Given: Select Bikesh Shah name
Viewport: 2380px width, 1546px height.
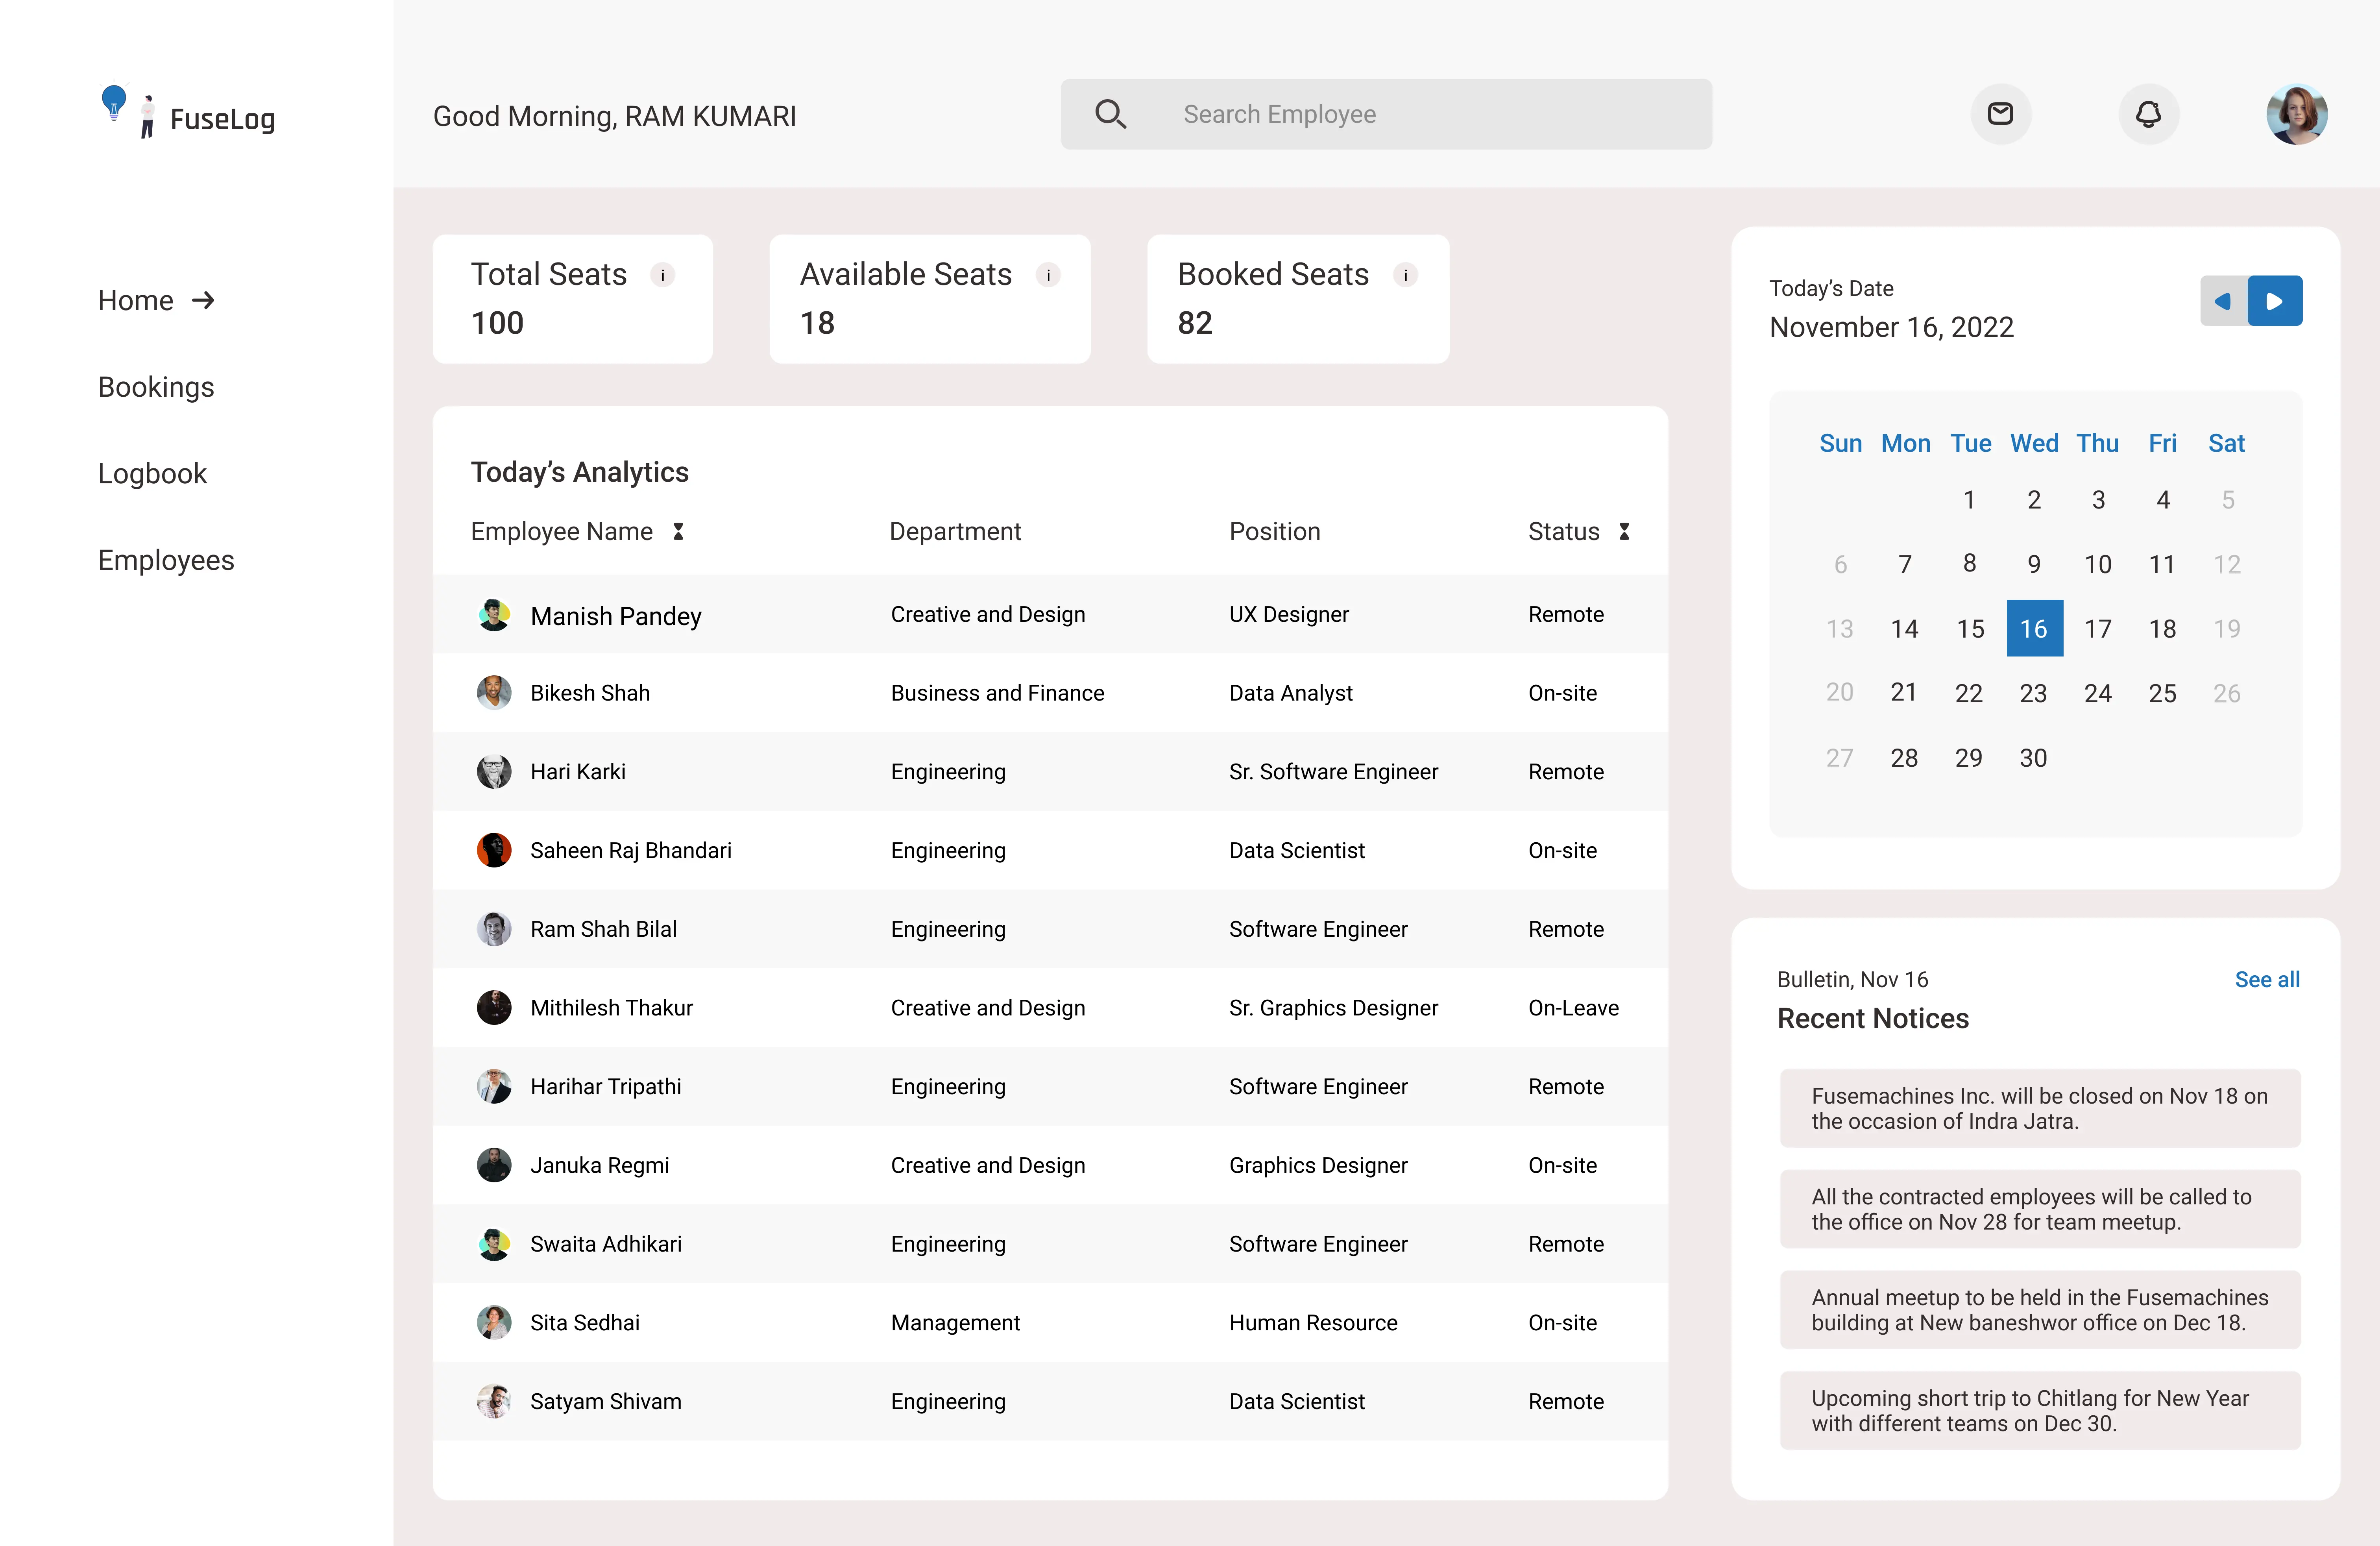Looking at the screenshot, I should [590, 694].
